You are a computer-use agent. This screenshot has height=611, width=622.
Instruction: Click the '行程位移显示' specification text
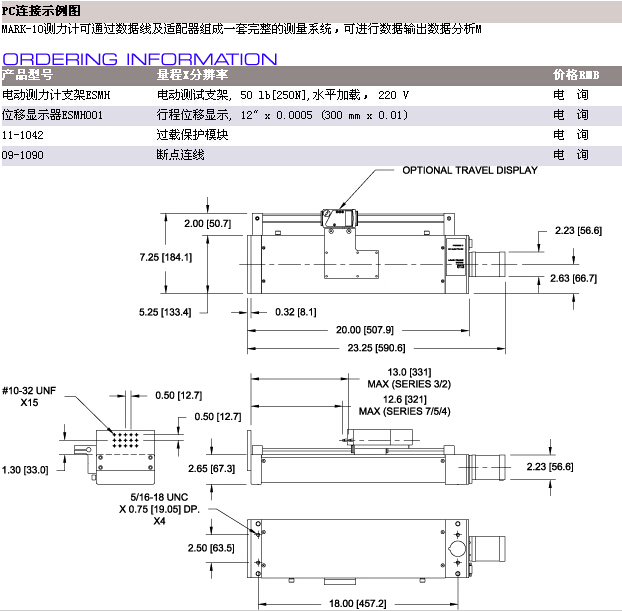pos(192,115)
